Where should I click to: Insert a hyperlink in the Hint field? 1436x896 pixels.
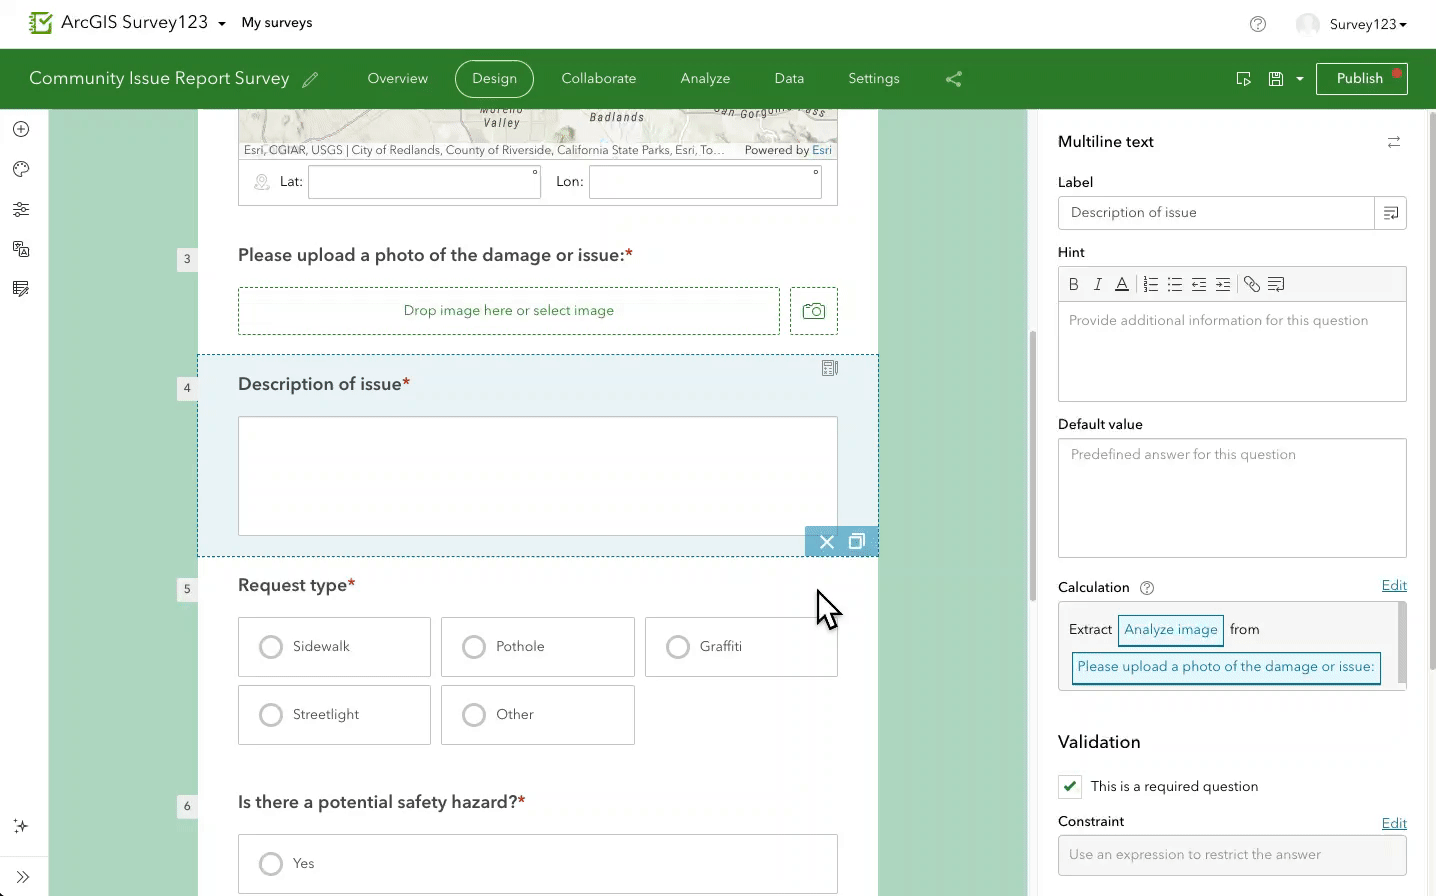pos(1251,284)
